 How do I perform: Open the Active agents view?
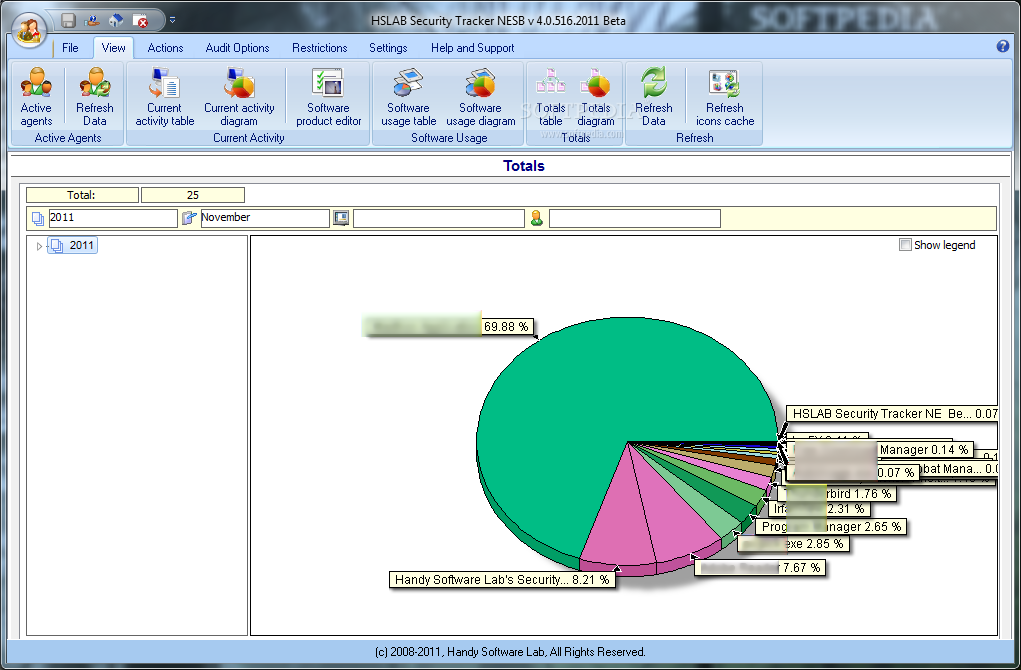pos(36,97)
